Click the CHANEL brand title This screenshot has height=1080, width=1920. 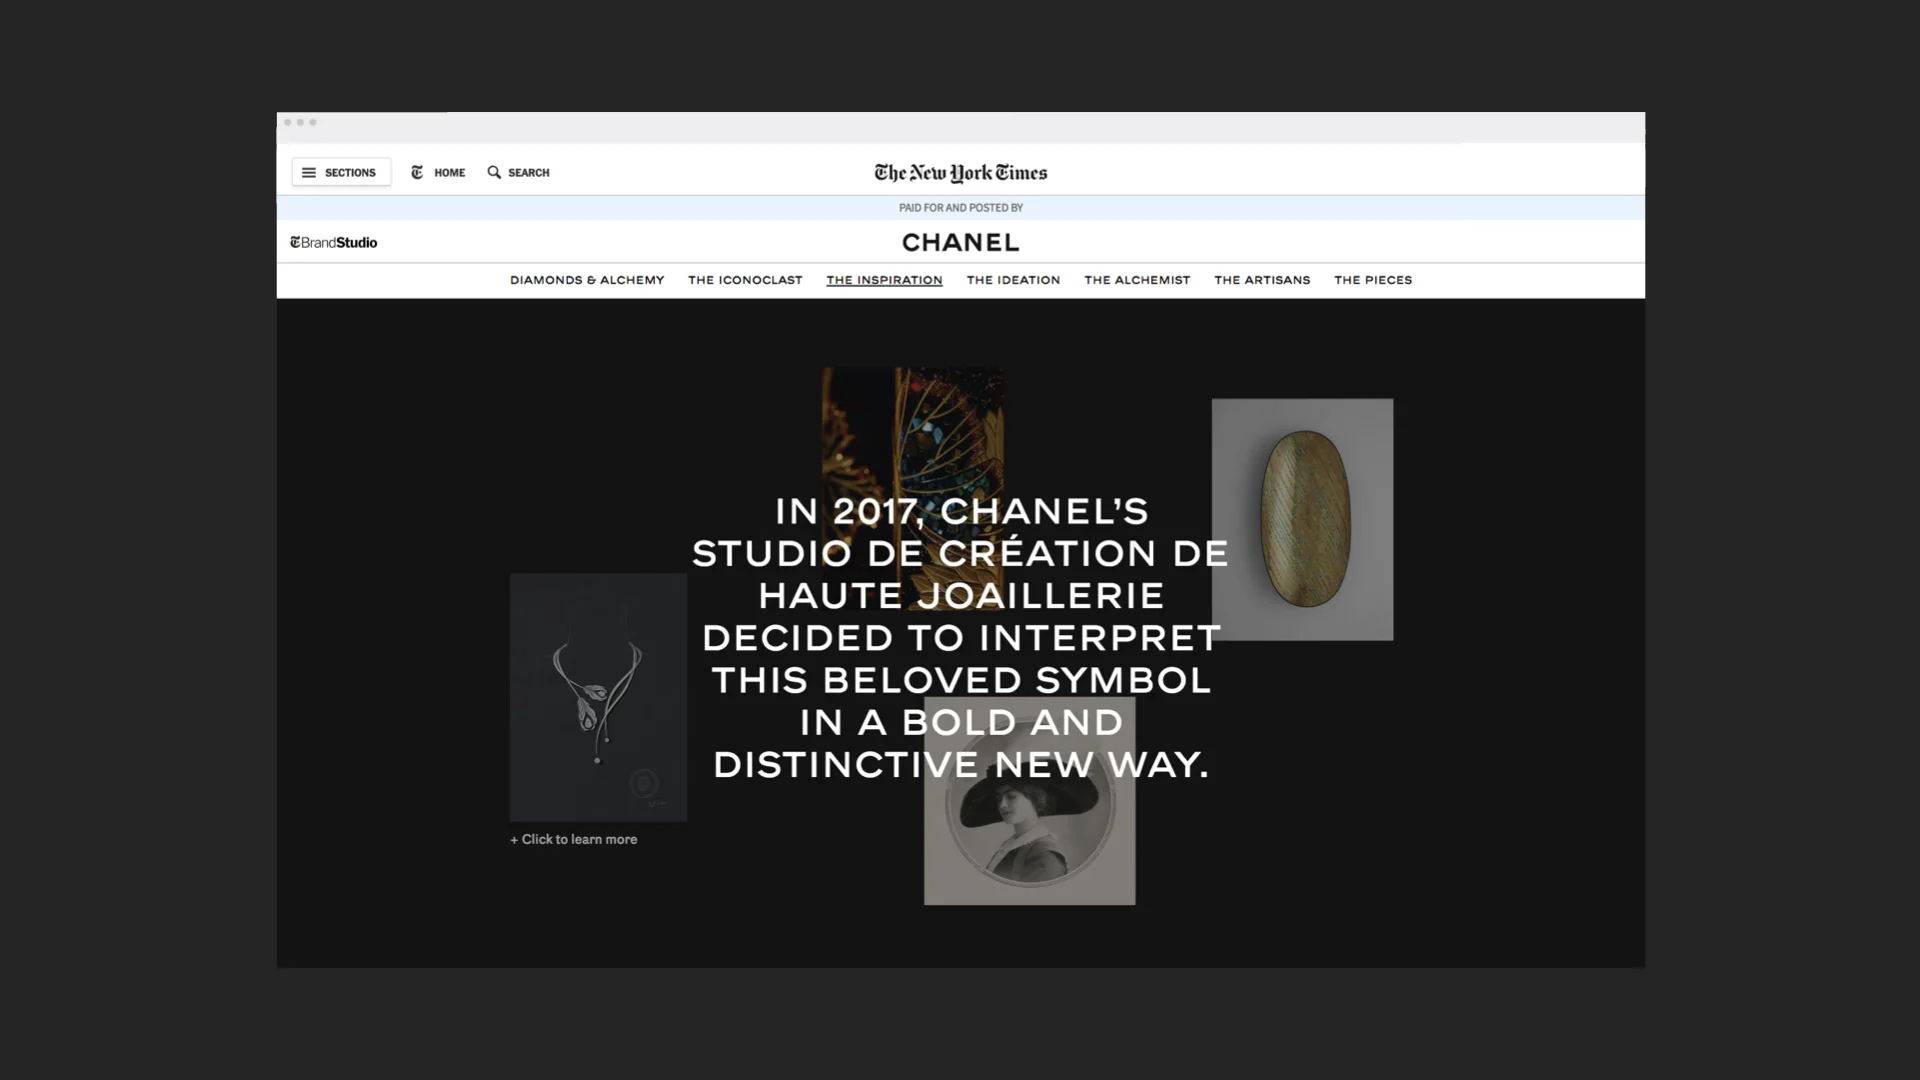(x=960, y=242)
